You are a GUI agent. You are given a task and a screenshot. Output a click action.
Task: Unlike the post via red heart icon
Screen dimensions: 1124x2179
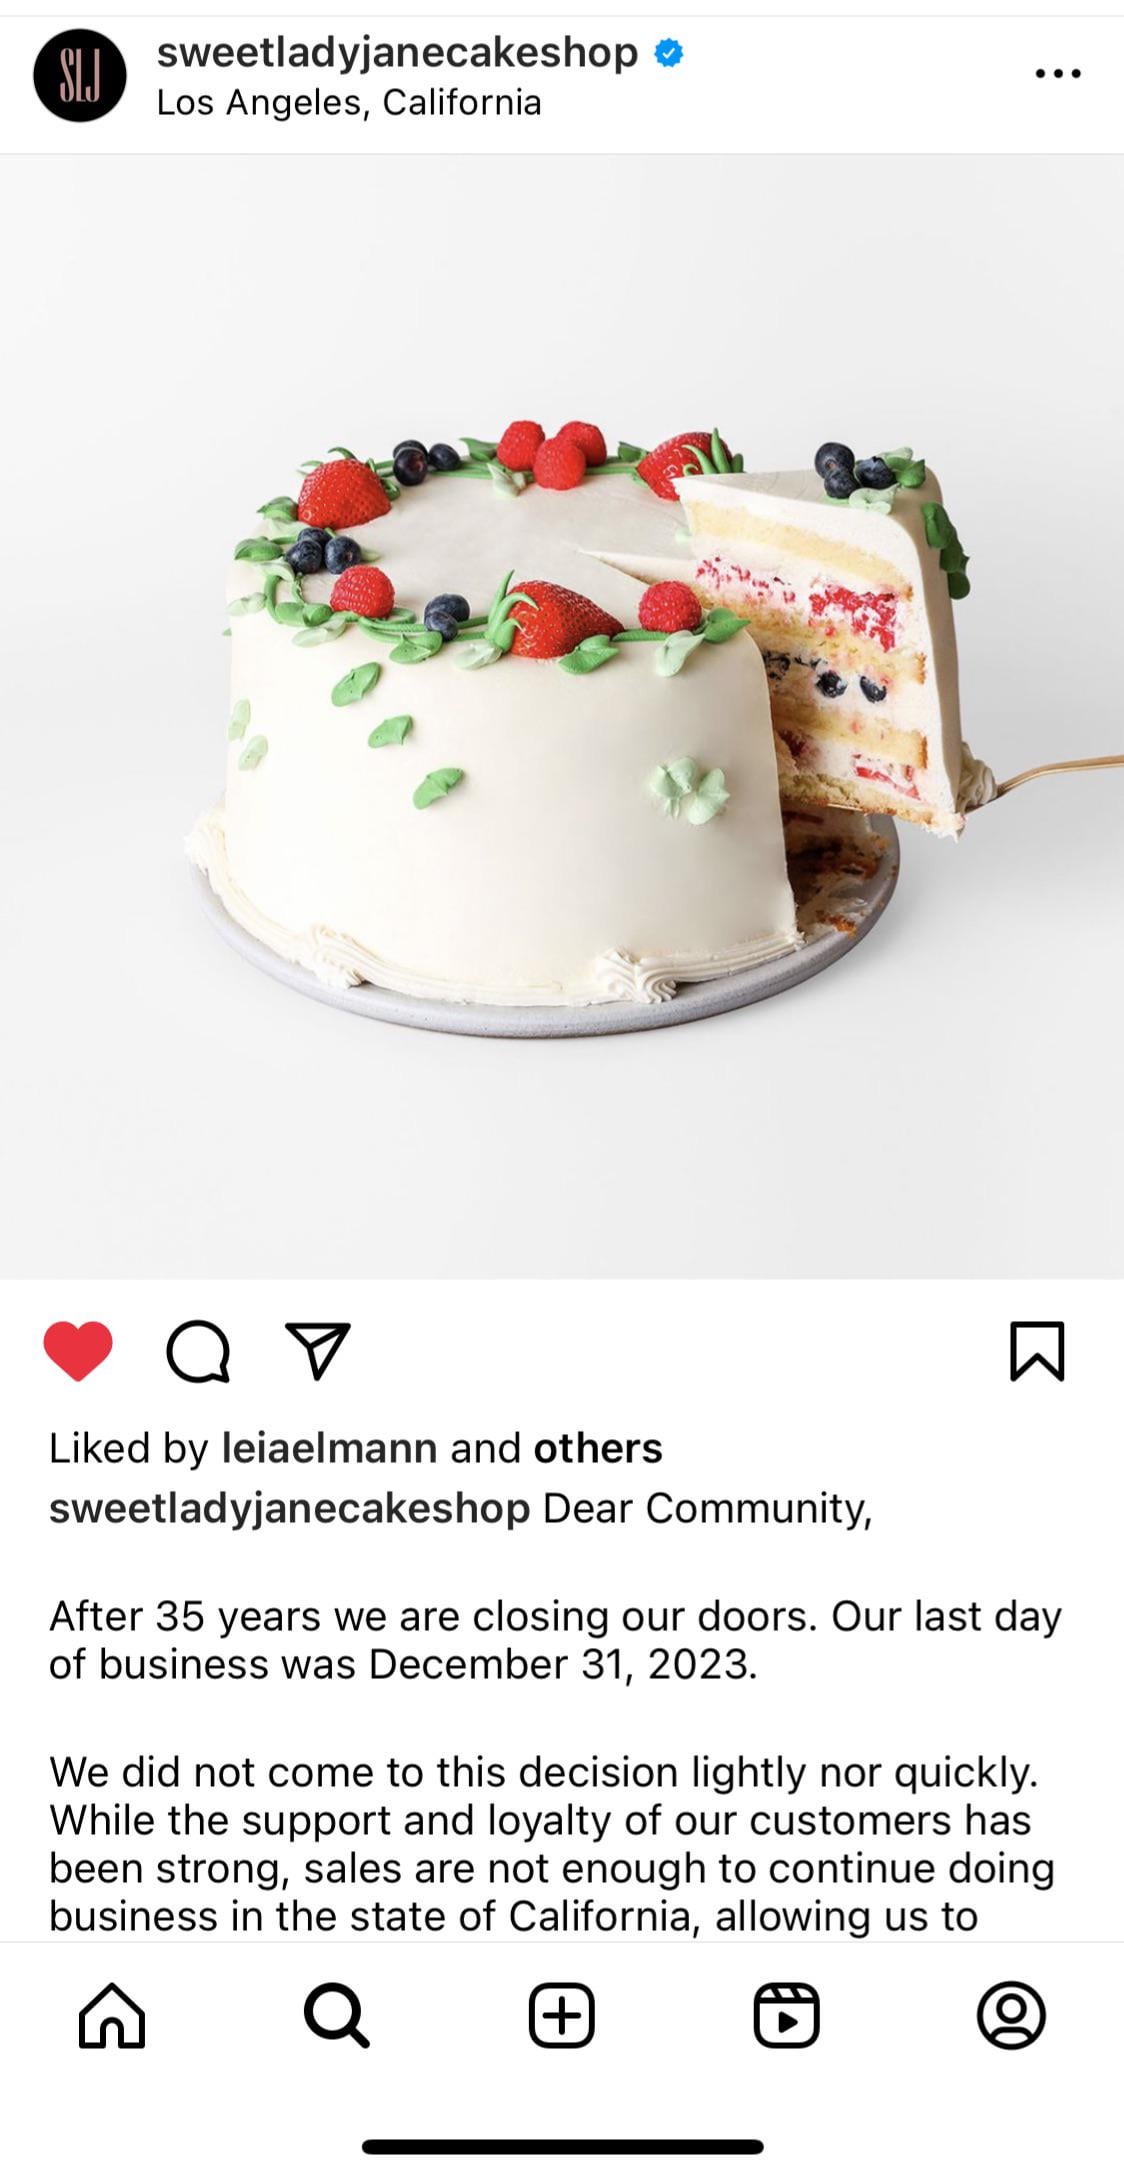(x=78, y=1351)
